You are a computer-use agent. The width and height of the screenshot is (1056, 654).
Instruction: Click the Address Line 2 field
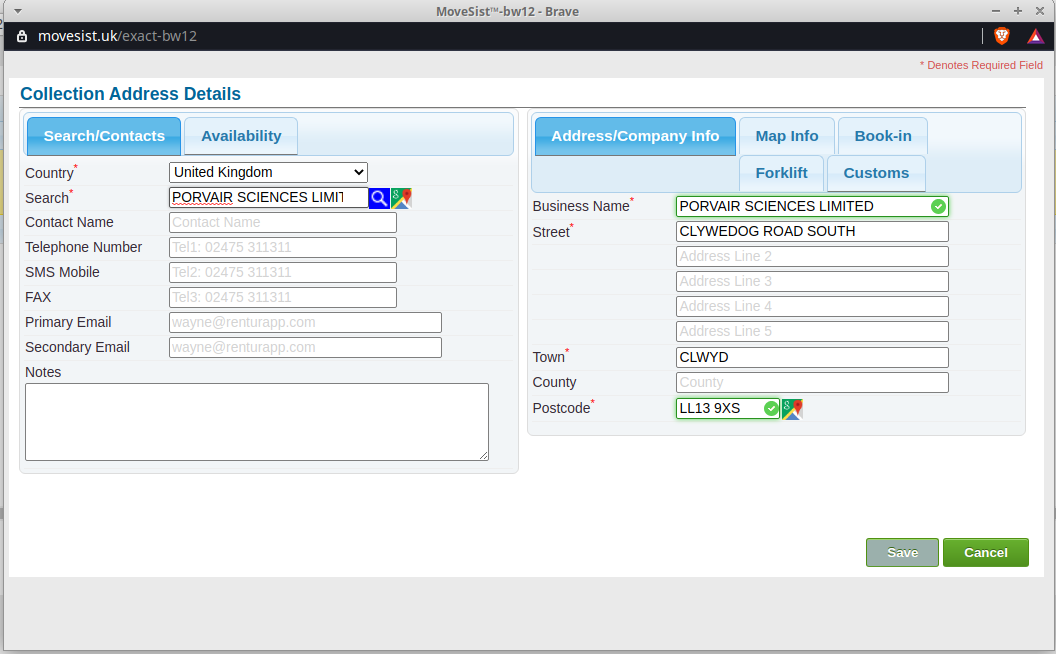(812, 257)
